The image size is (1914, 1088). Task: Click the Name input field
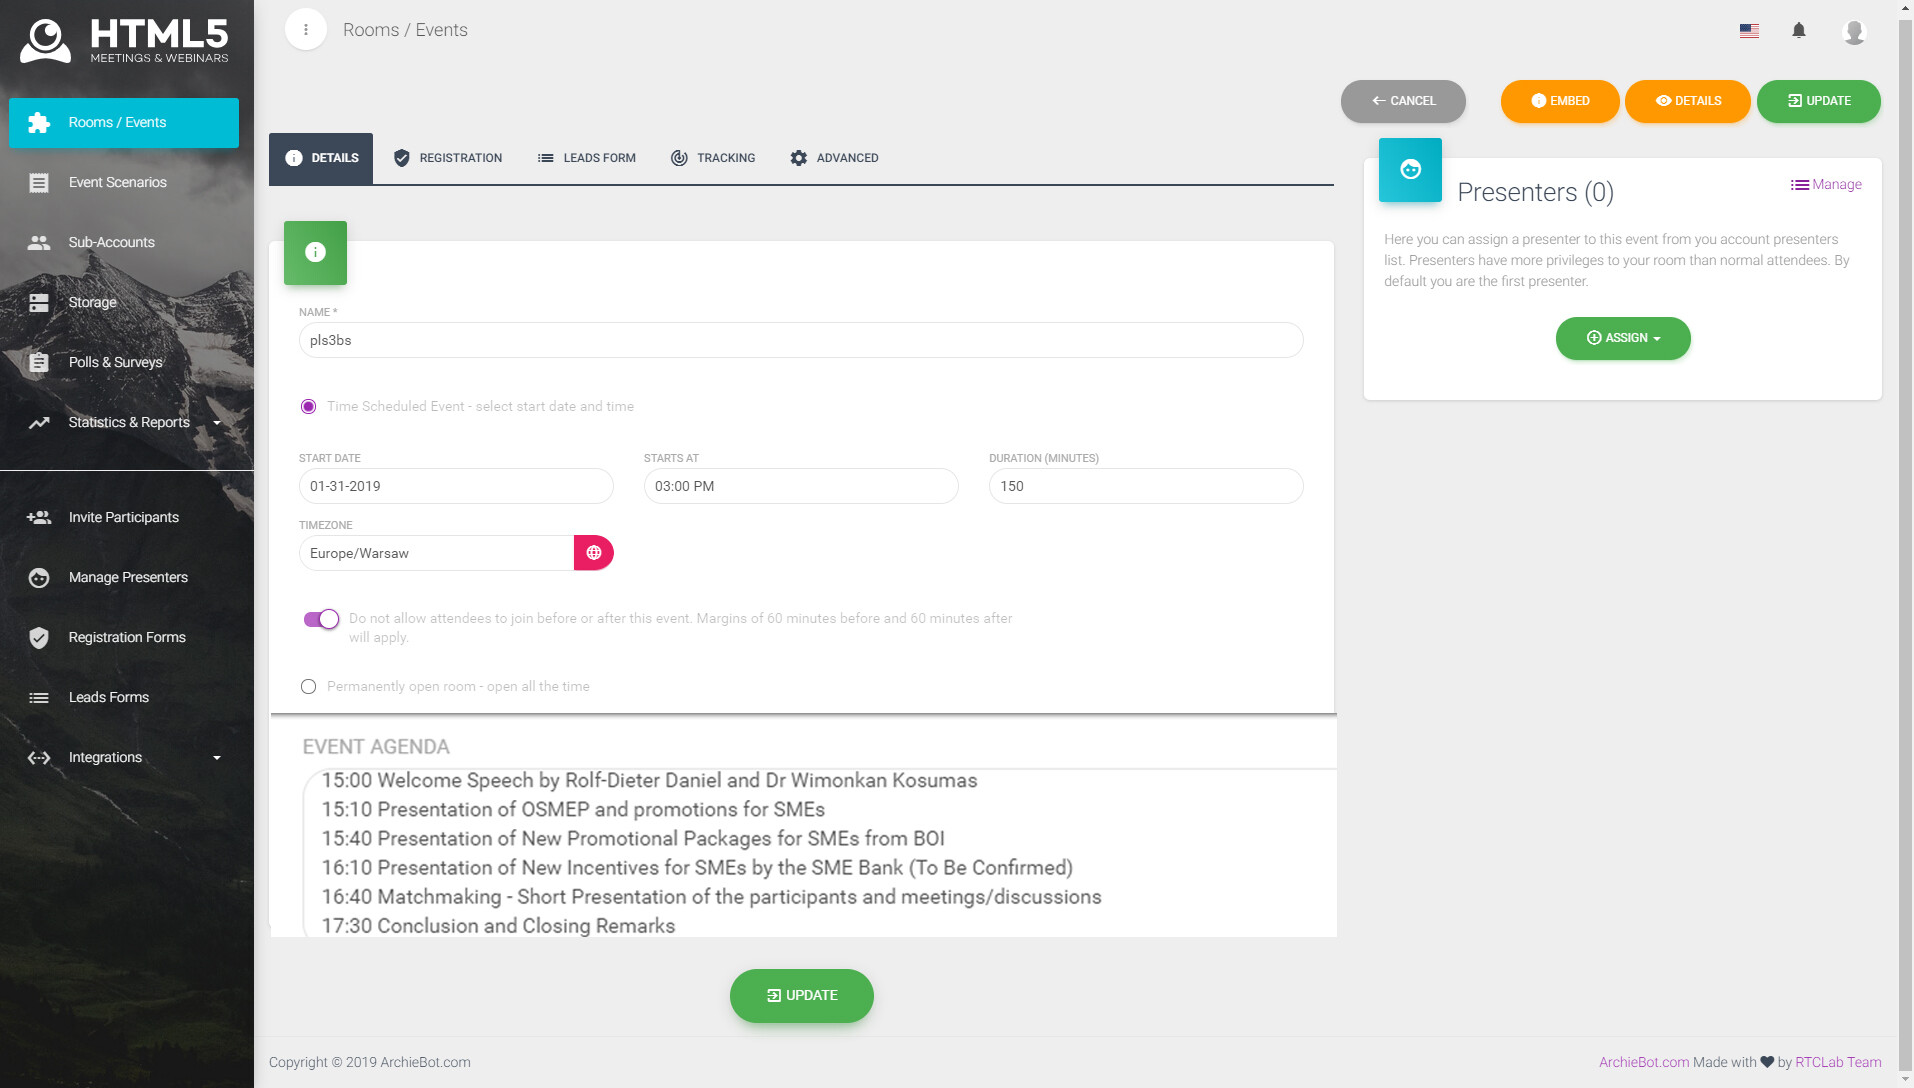801,340
